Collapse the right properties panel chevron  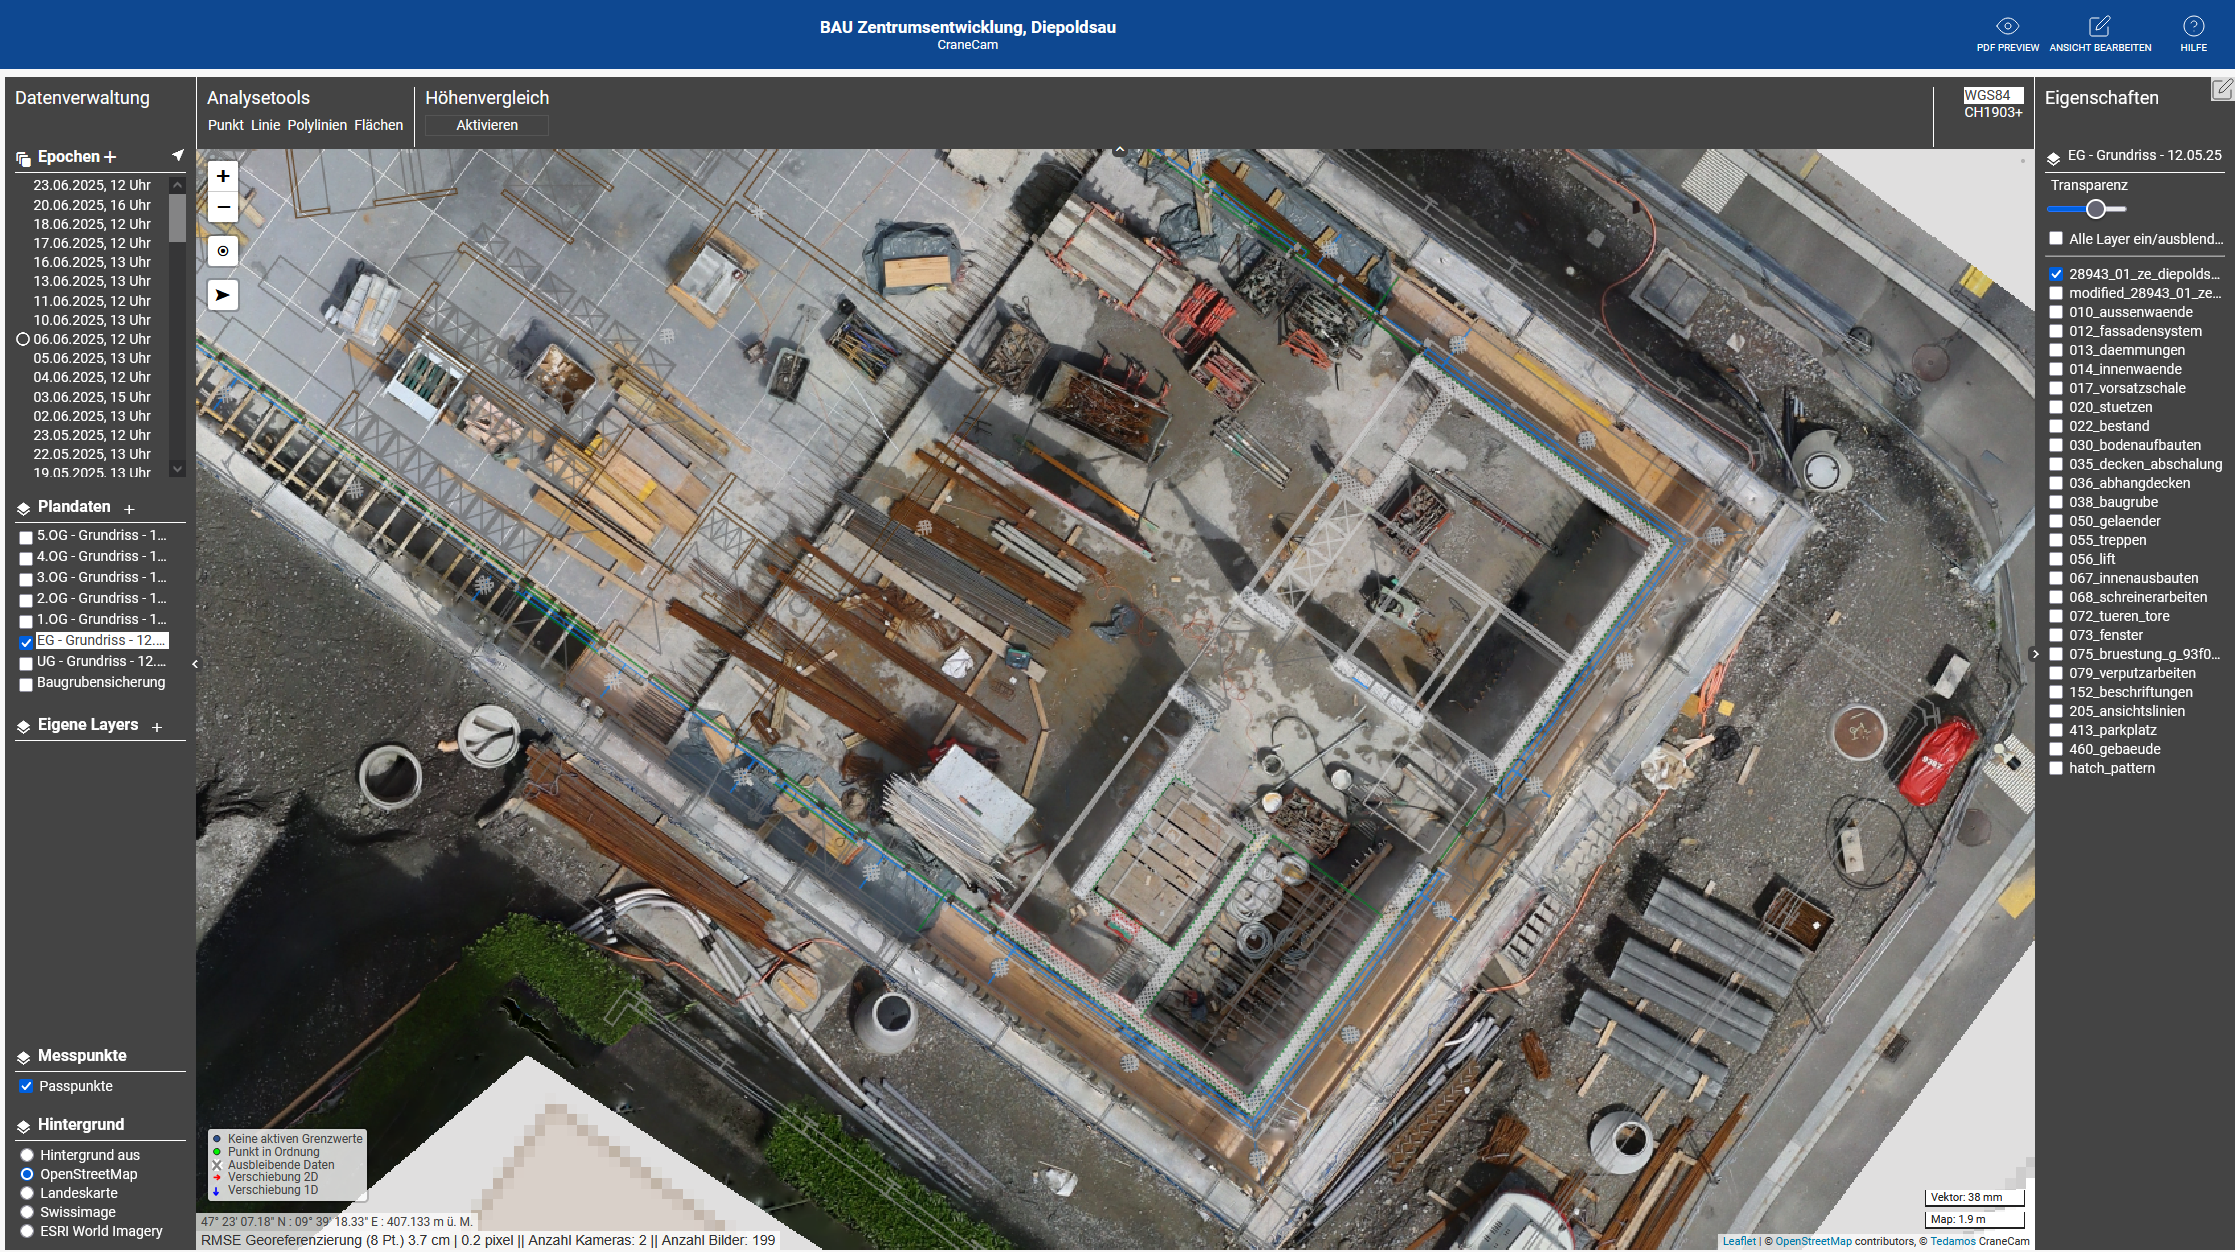[x=2035, y=654]
